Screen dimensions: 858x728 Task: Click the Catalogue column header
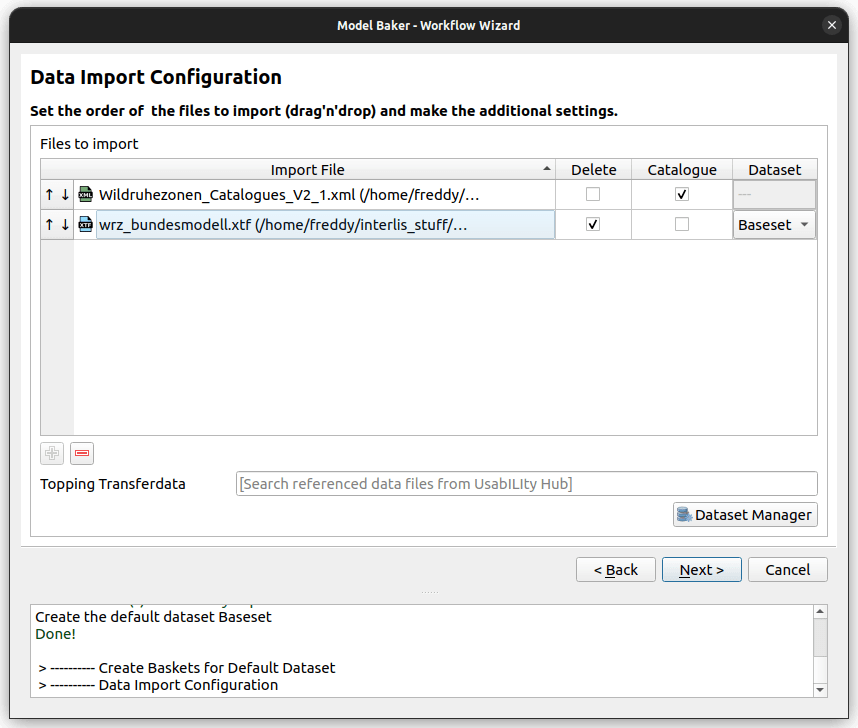[681, 169]
